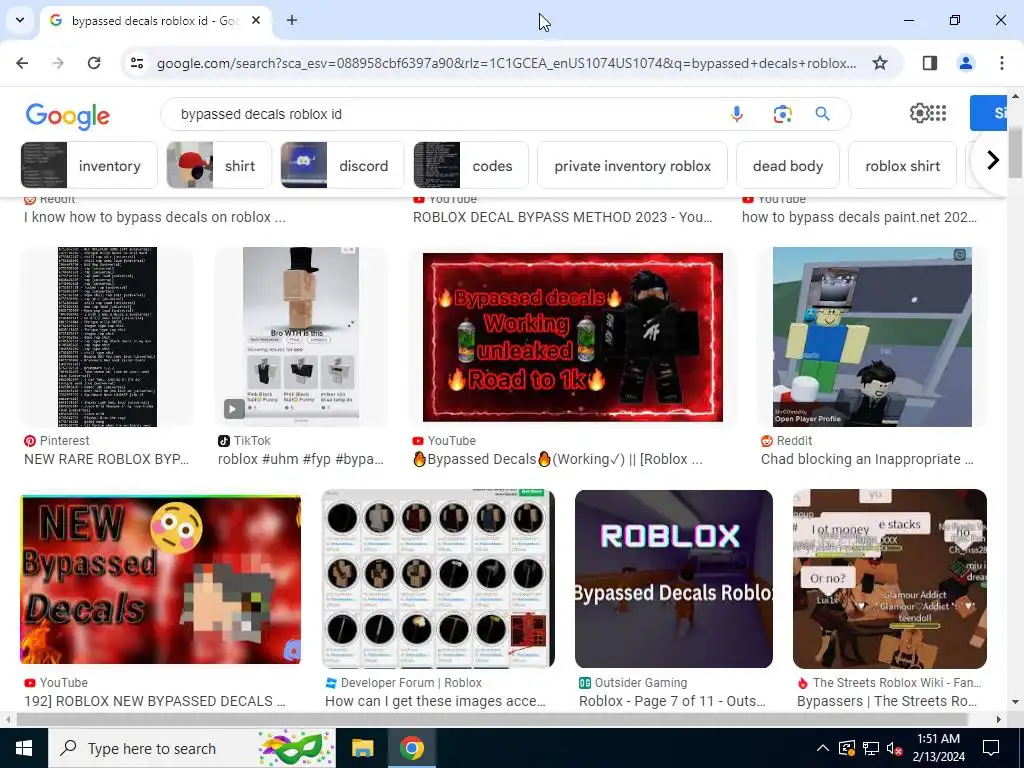Select the dead body filter chip

point(788,166)
